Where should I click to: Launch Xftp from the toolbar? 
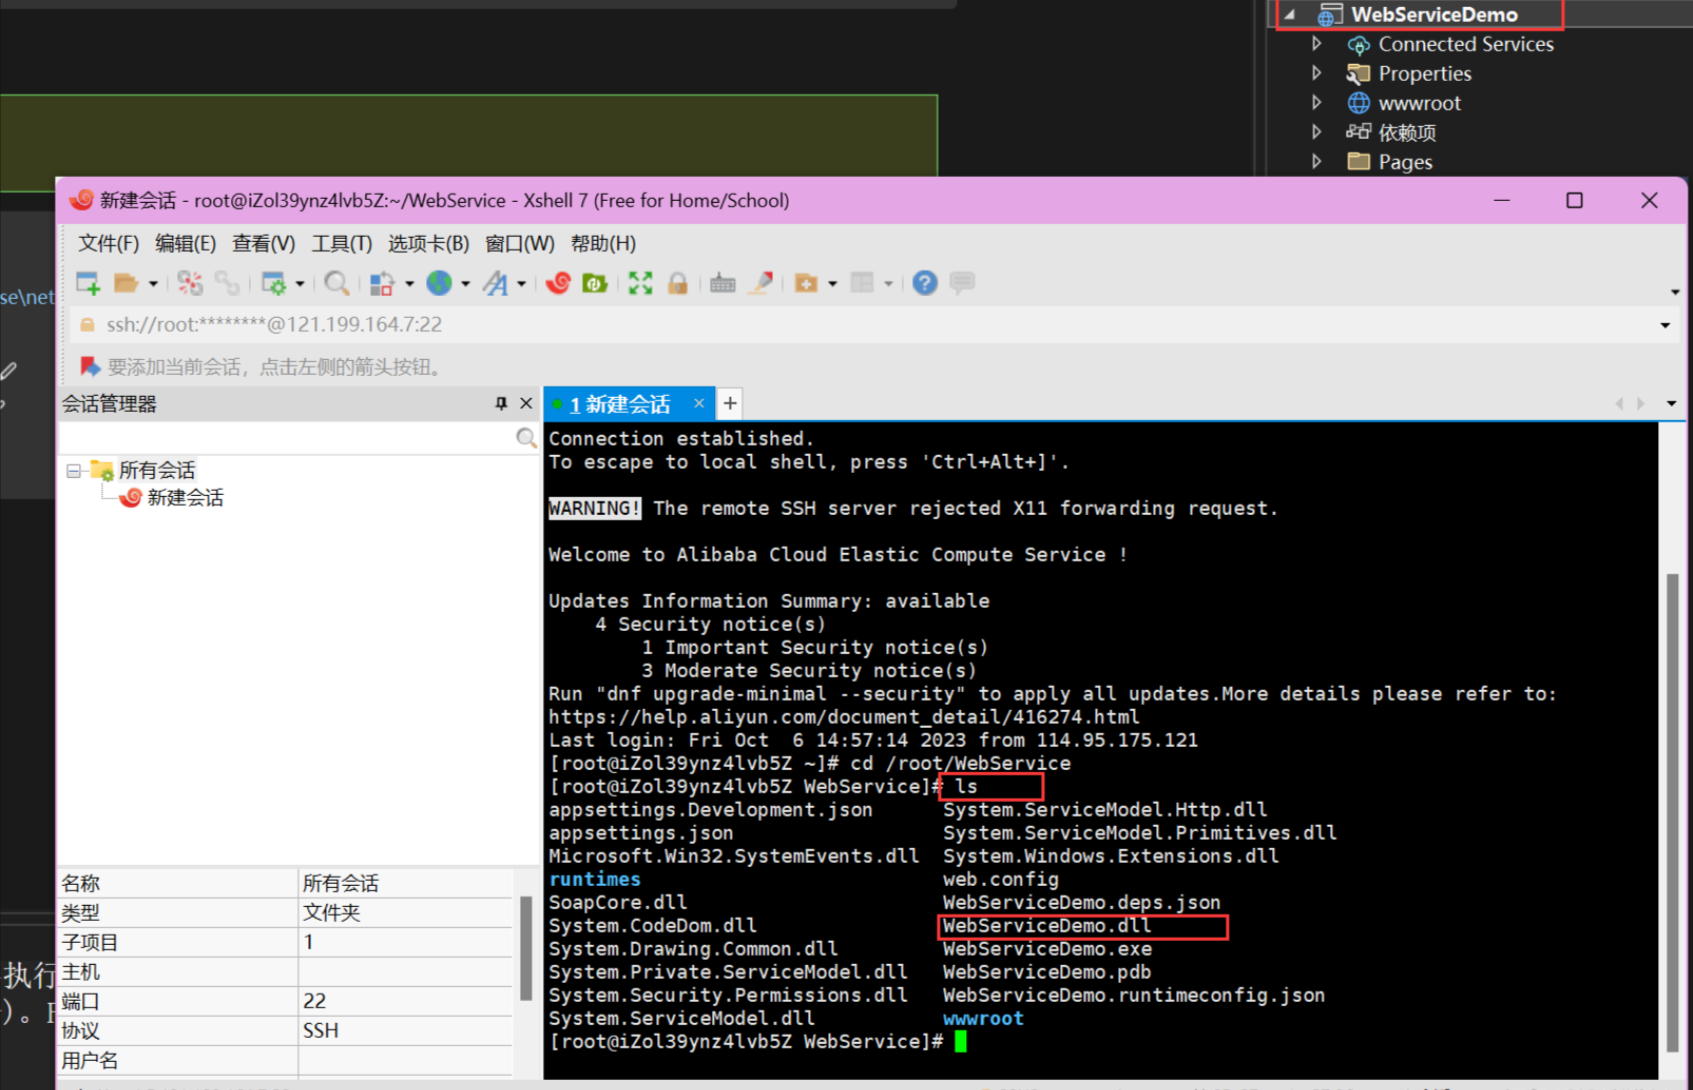pyautogui.click(x=594, y=283)
